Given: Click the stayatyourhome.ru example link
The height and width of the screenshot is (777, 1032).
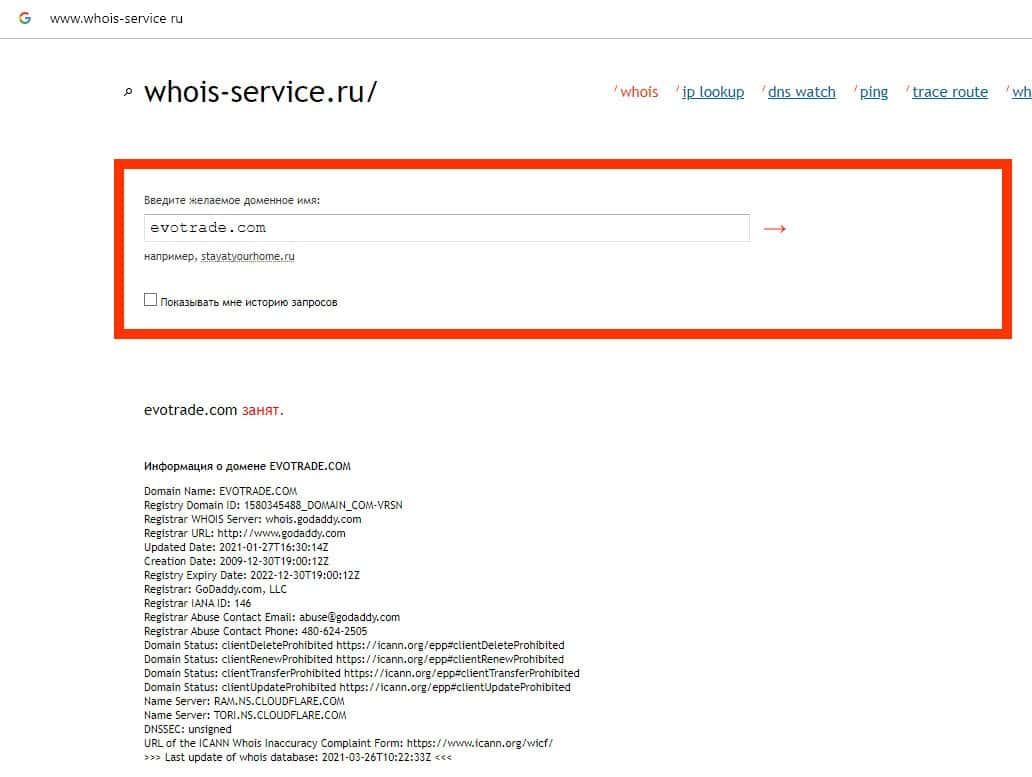Looking at the screenshot, I should 247,257.
